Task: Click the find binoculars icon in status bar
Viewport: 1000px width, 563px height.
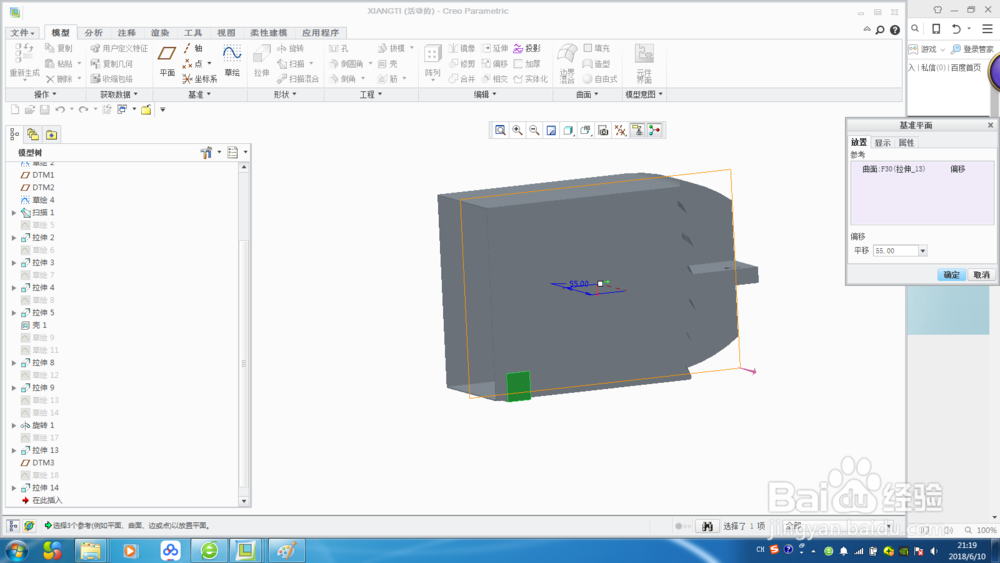Action: (x=707, y=526)
